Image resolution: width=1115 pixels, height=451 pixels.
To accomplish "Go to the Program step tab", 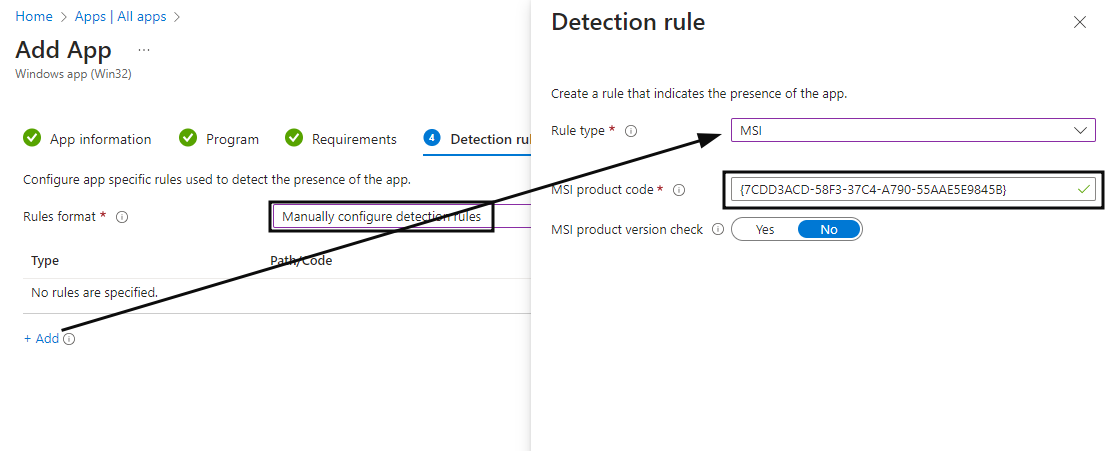I will click(x=219, y=139).
